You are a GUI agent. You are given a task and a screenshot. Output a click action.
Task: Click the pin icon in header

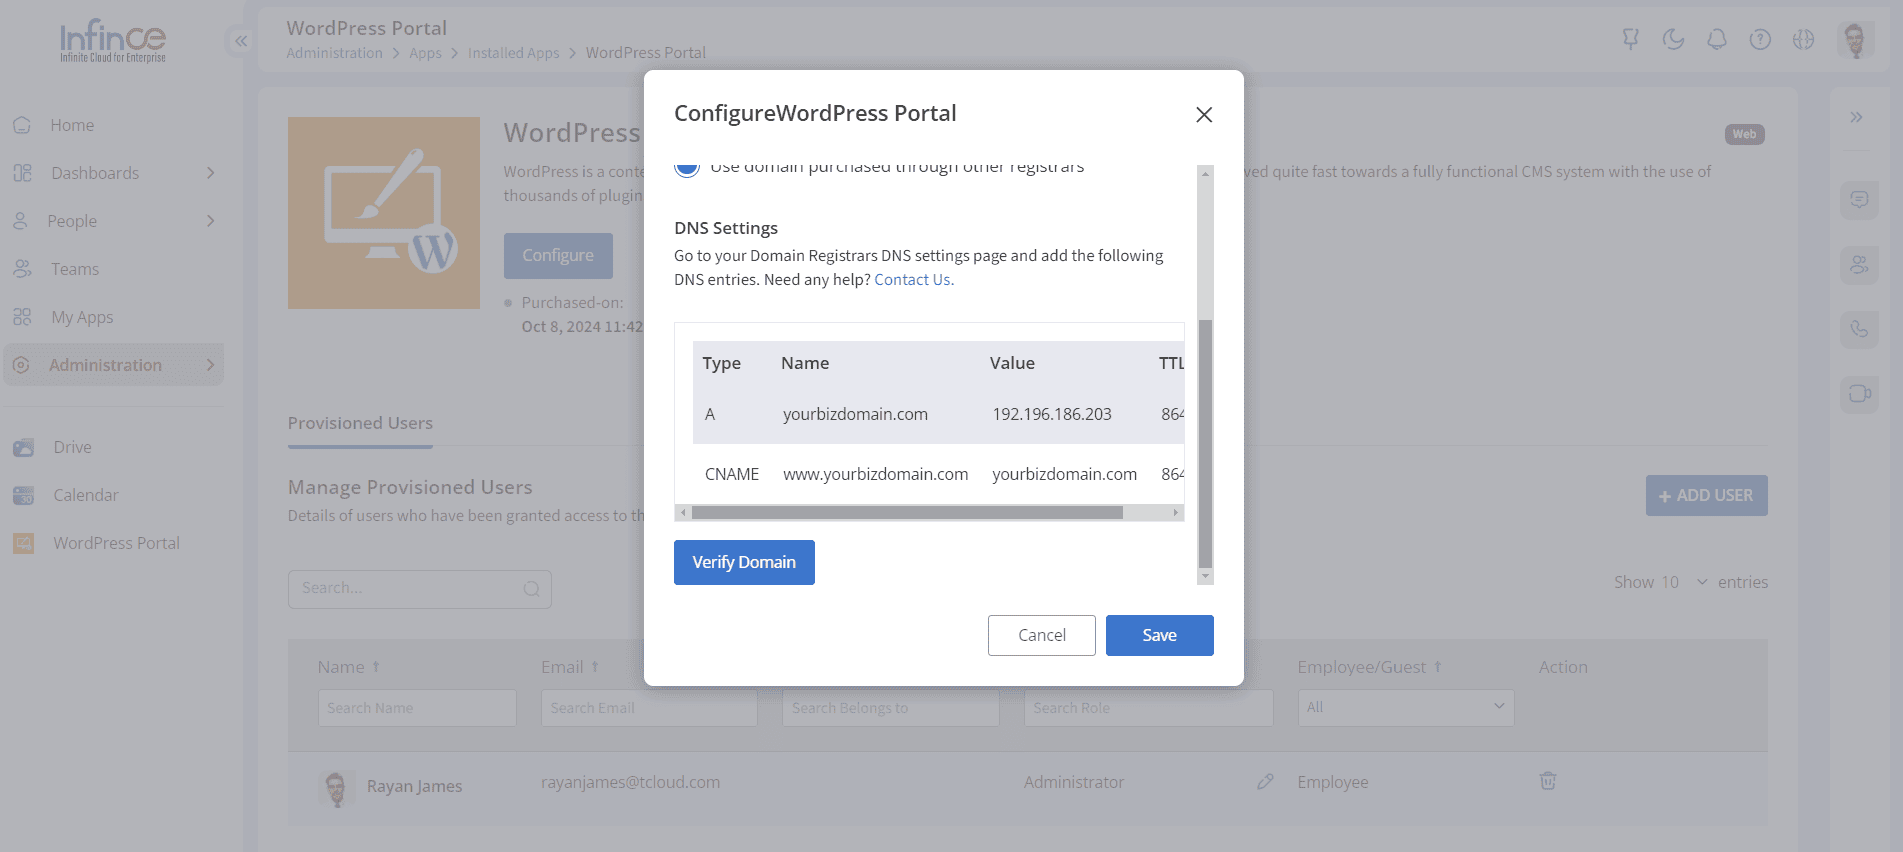[x=1630, y=39]
